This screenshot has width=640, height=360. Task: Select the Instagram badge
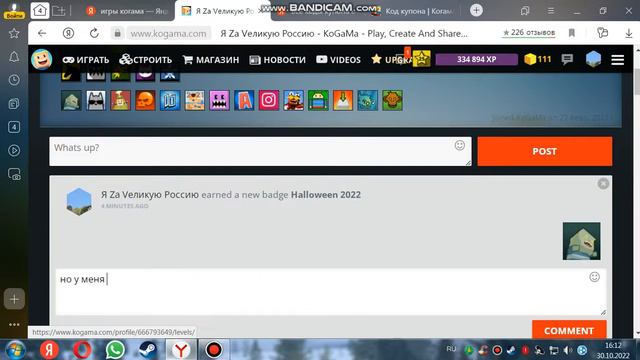269,100
